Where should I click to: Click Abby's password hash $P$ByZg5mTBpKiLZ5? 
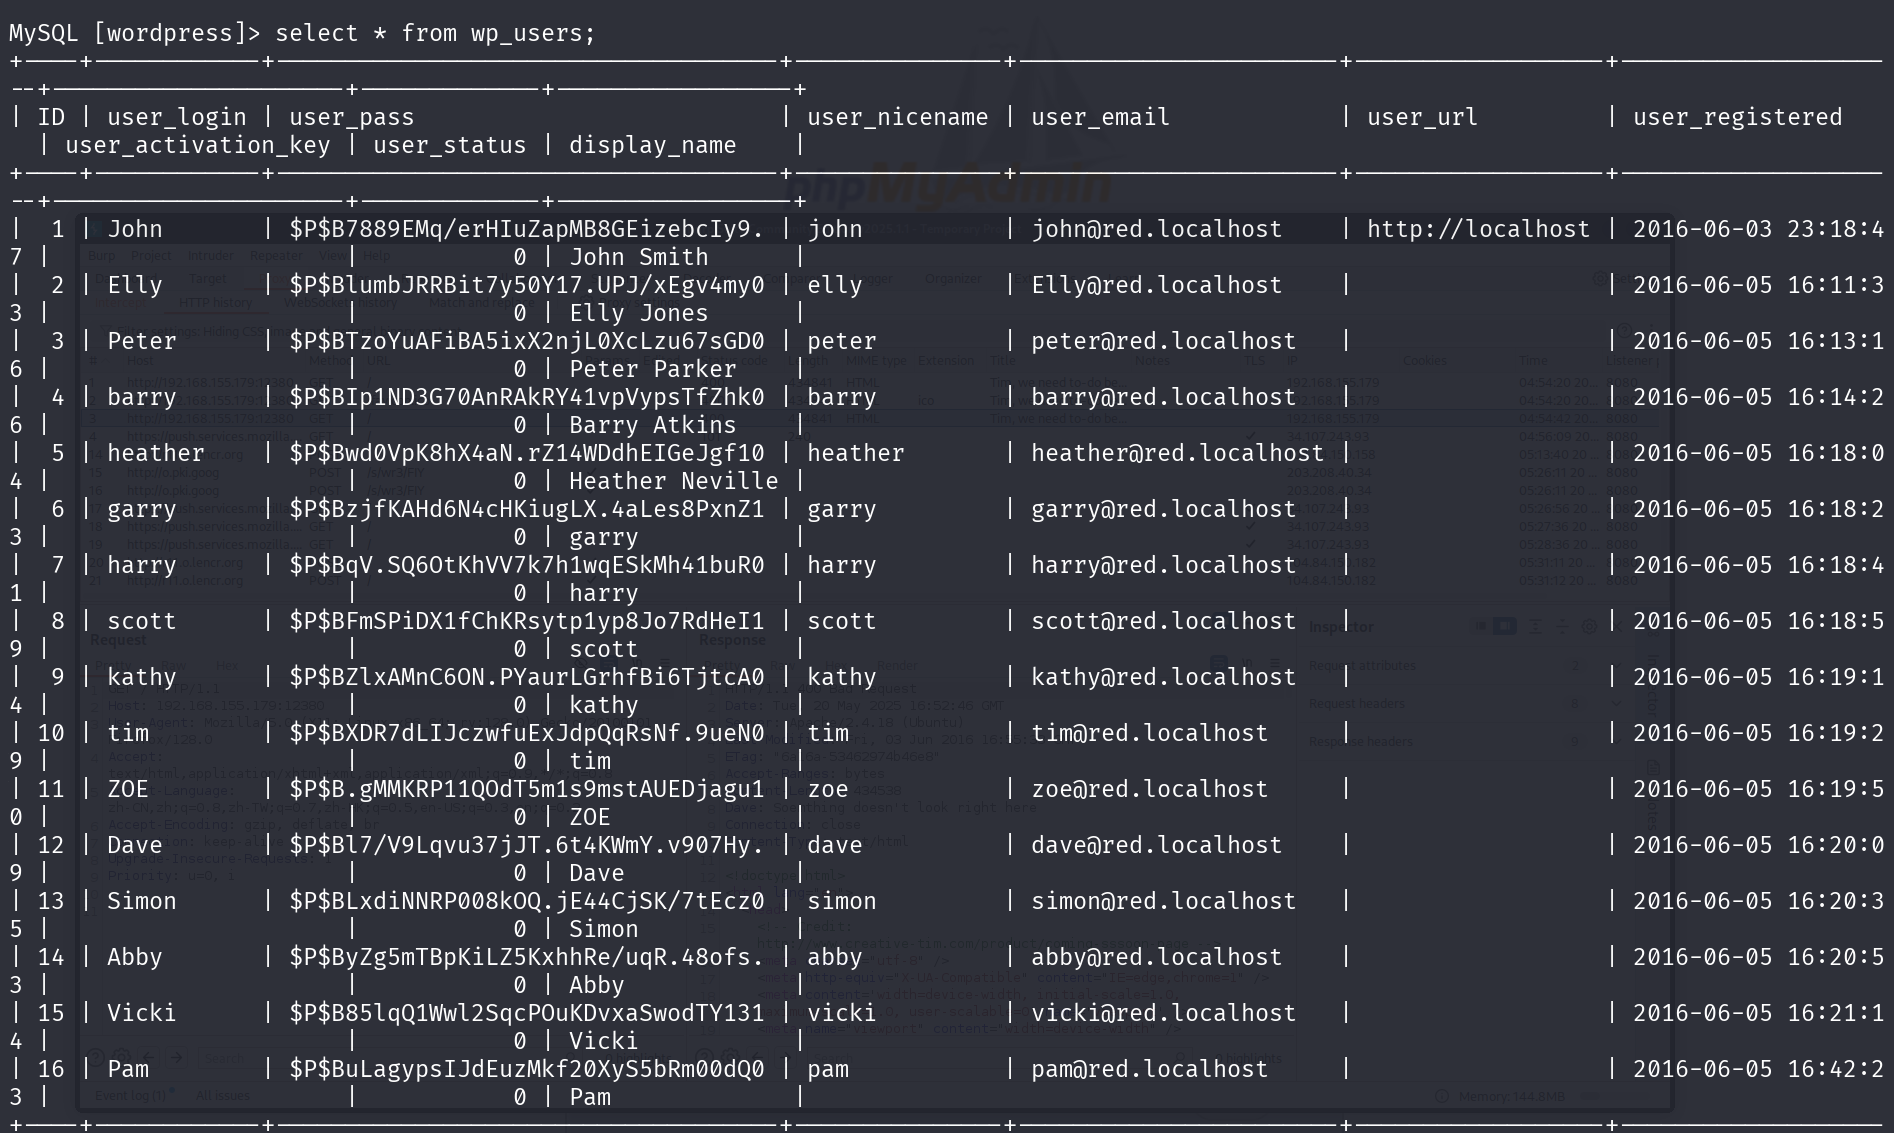coord(527,957)
